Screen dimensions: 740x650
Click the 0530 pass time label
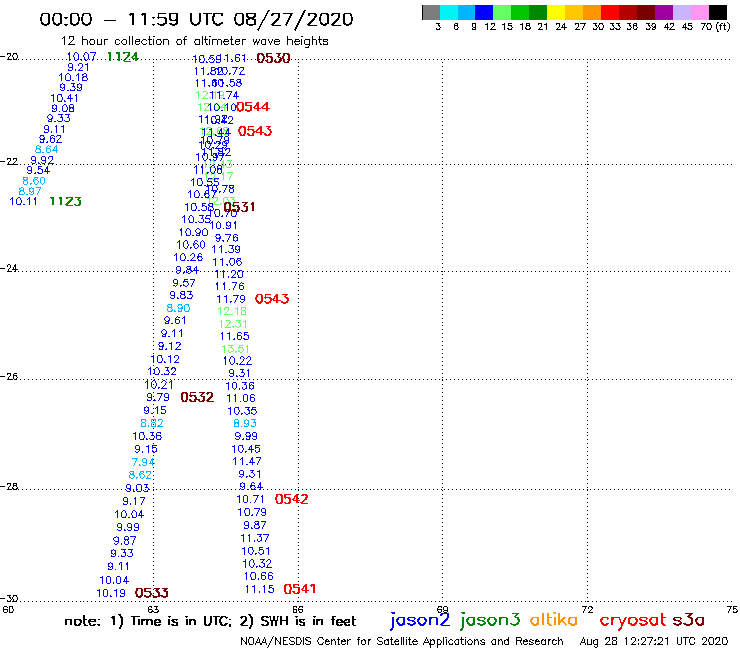click(x=273, y=58)
